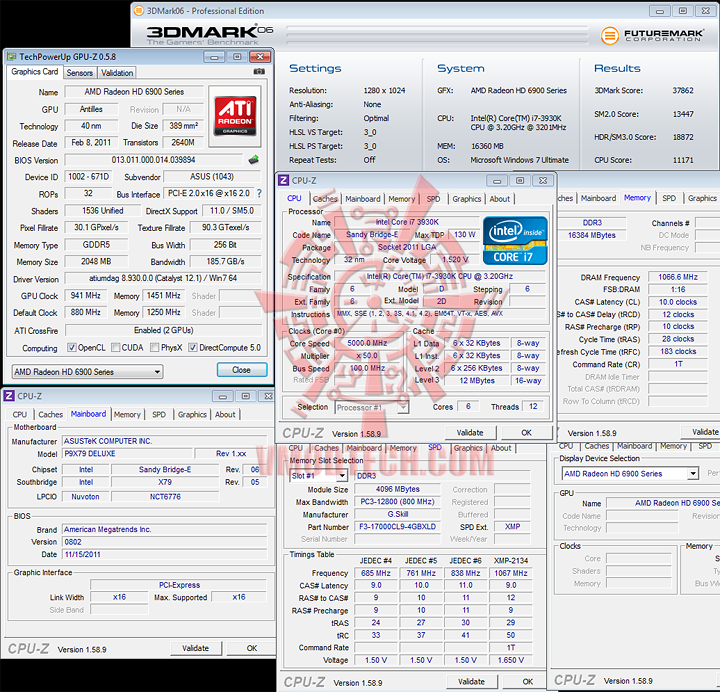Click the ATI CrossFire Enabled (2 GPUs) field

163,330
